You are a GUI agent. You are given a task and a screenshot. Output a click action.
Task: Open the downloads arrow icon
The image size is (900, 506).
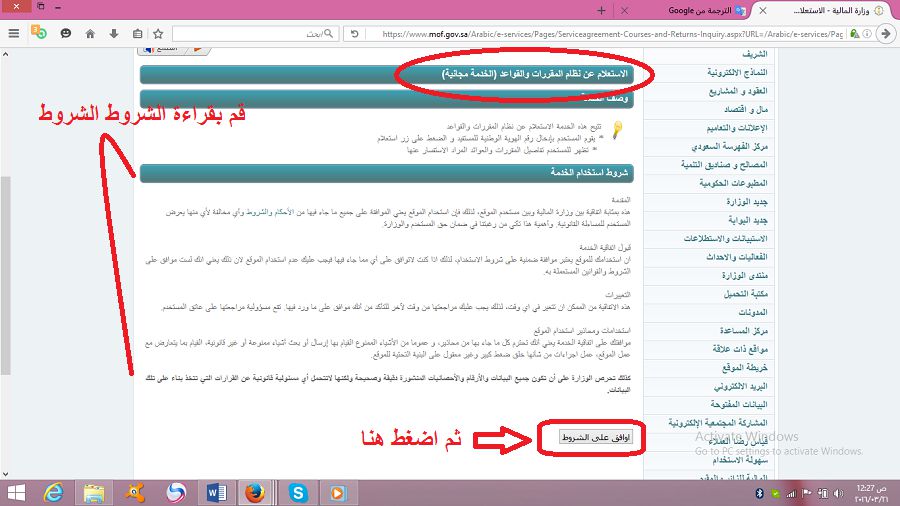point(114,33)
